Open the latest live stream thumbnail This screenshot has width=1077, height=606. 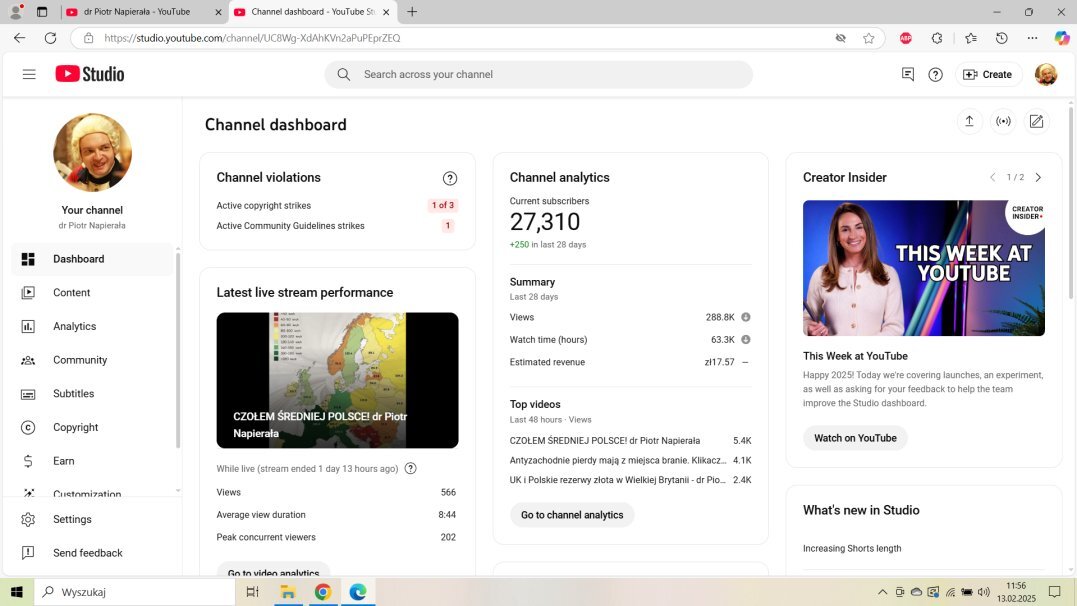[x=337, y=380]
